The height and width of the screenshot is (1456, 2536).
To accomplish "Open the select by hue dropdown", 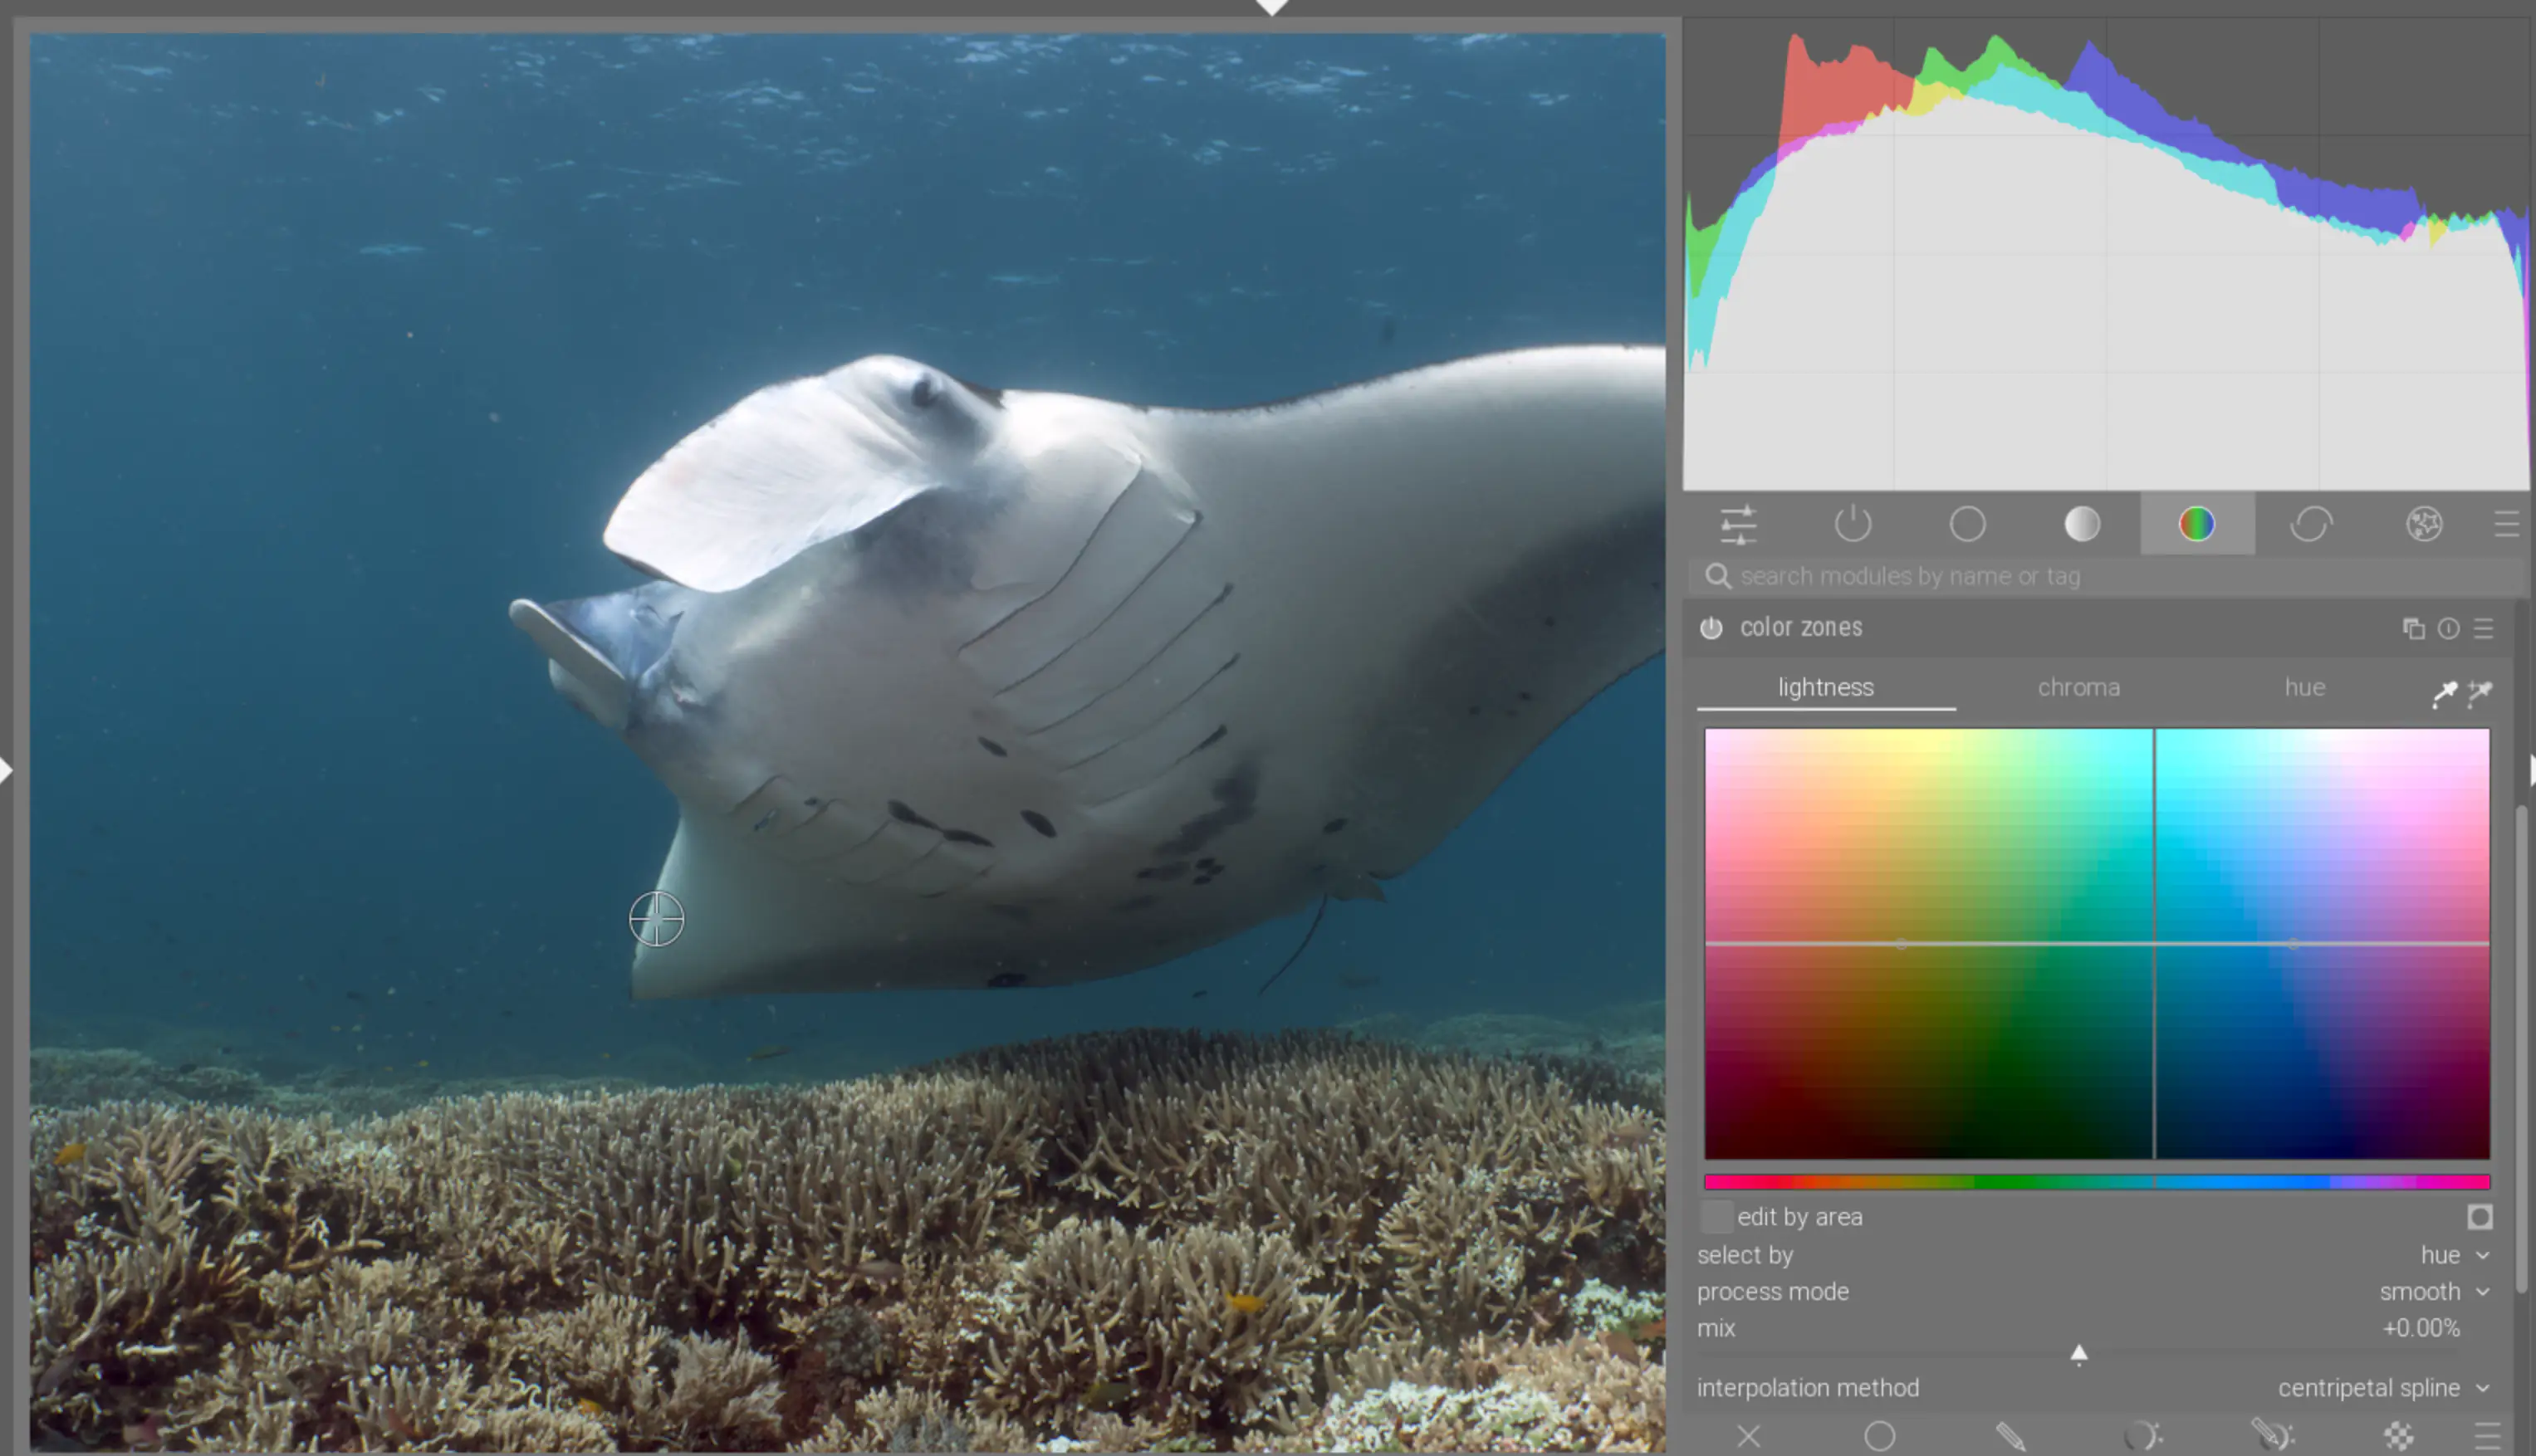I will coord(2094,1255).
